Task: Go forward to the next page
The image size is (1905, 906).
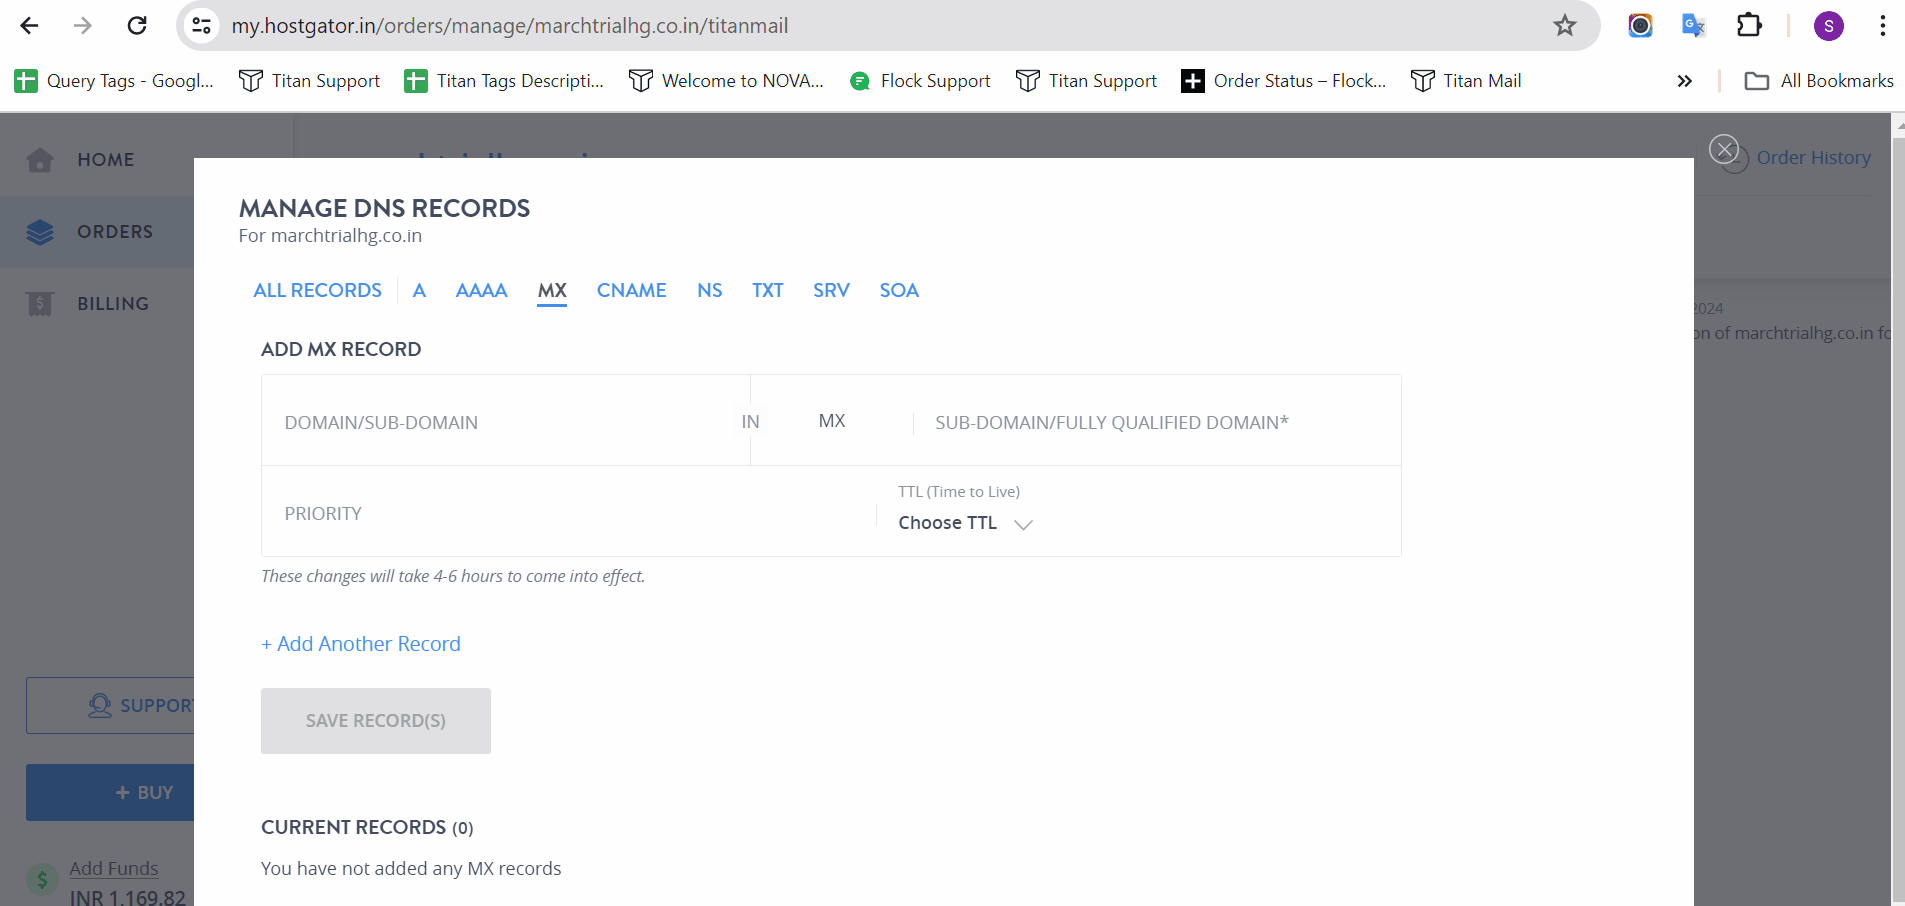Action: pyautogui.click(x=83, y=25)
